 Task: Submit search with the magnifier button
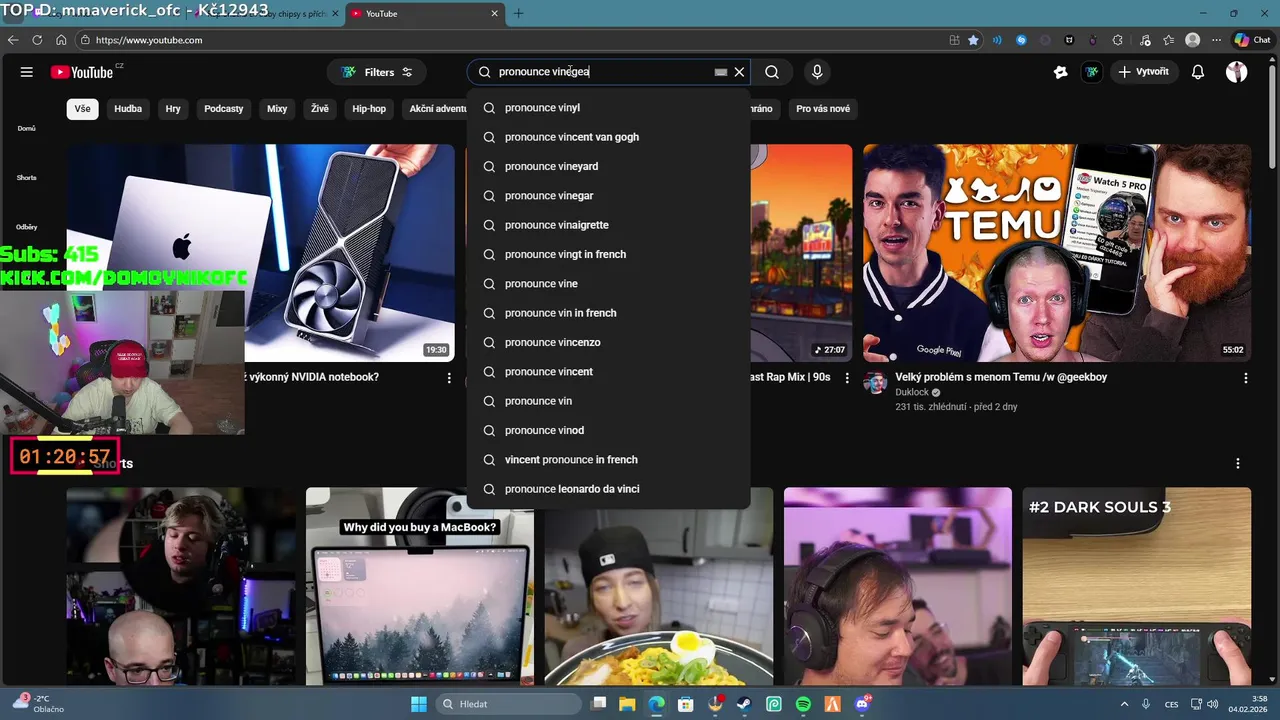(x=772, y=72)
